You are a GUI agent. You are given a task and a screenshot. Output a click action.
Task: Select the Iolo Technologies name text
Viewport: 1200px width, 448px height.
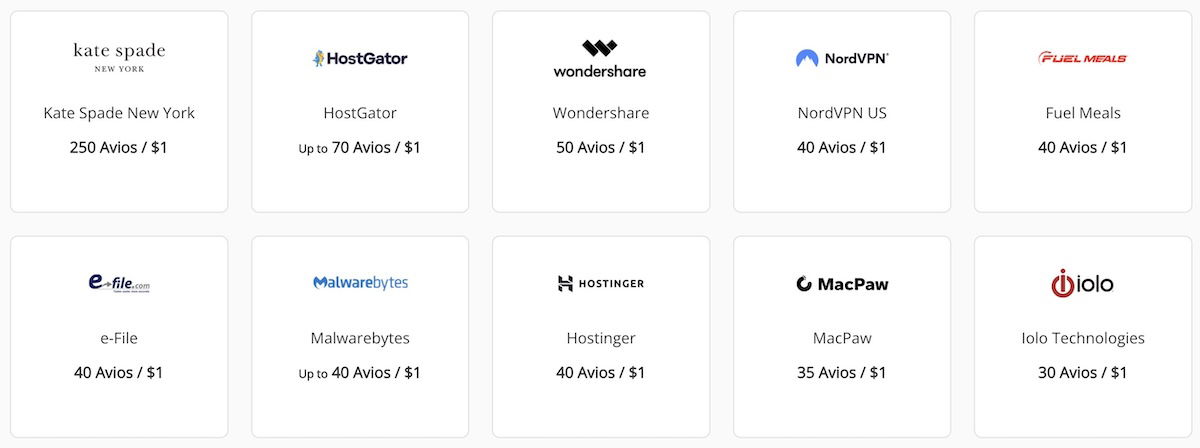[1082, 338]
